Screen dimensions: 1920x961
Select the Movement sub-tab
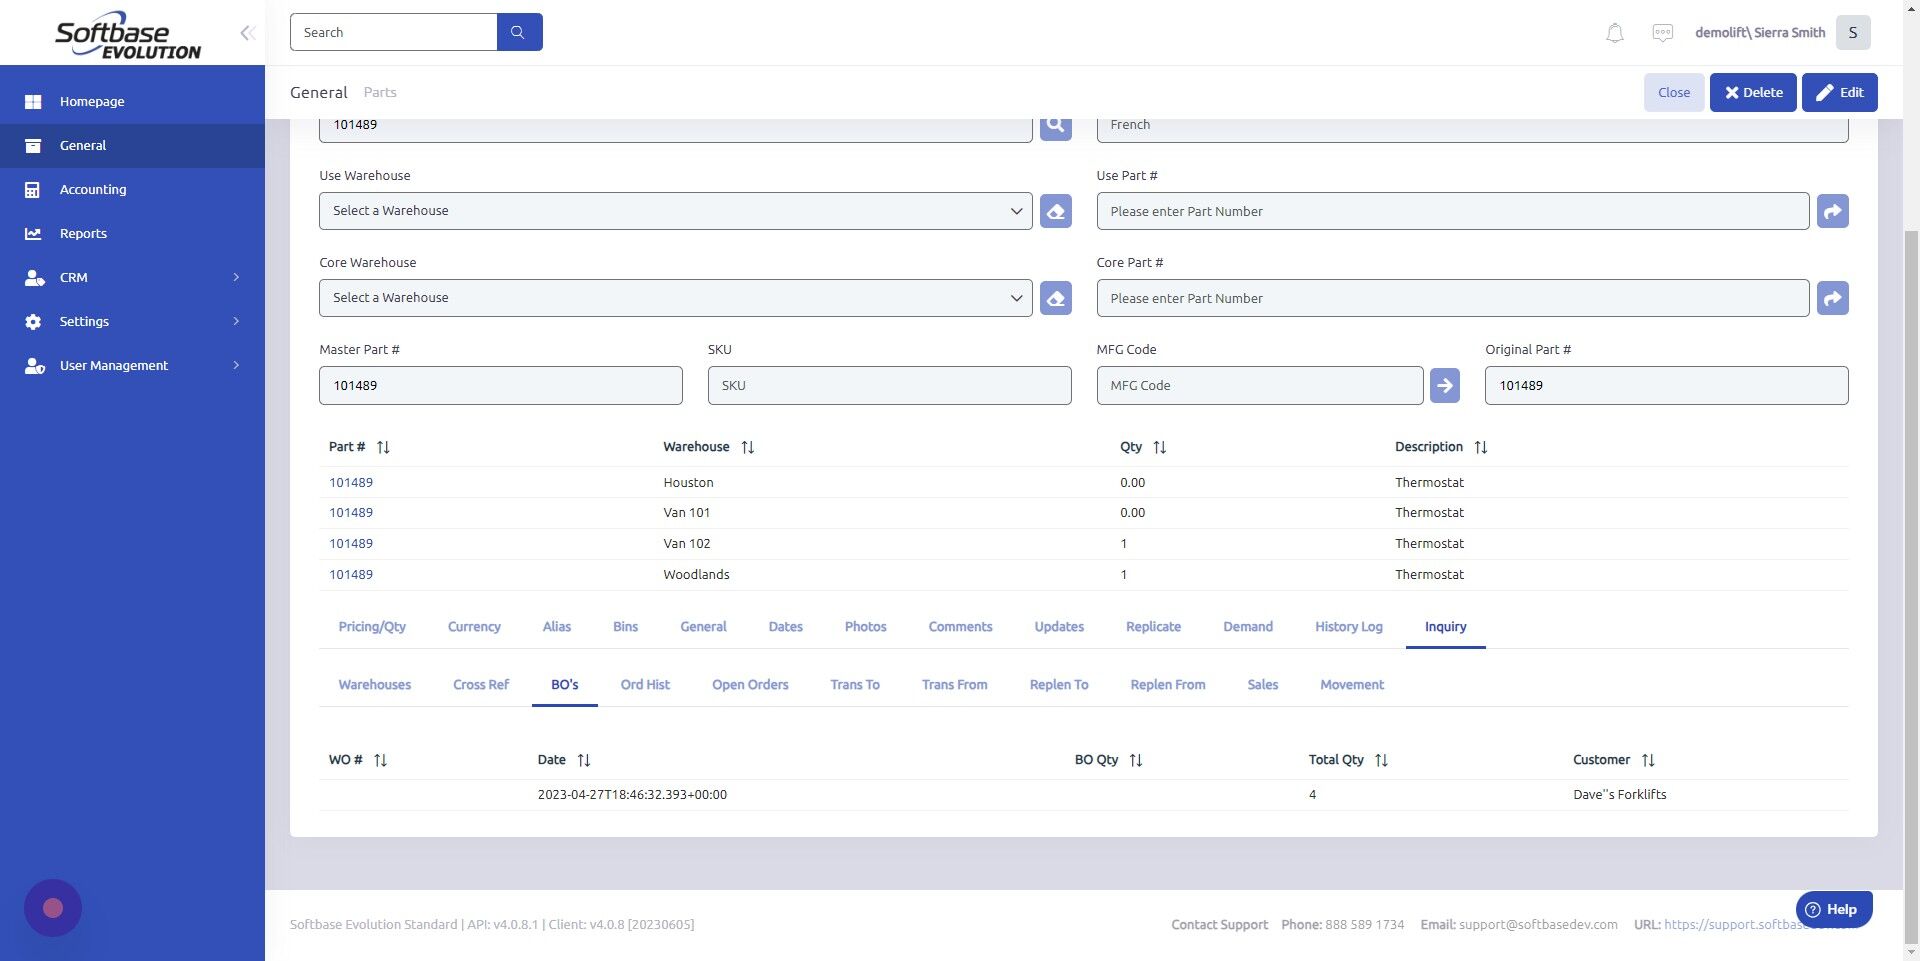(1352, 685)
